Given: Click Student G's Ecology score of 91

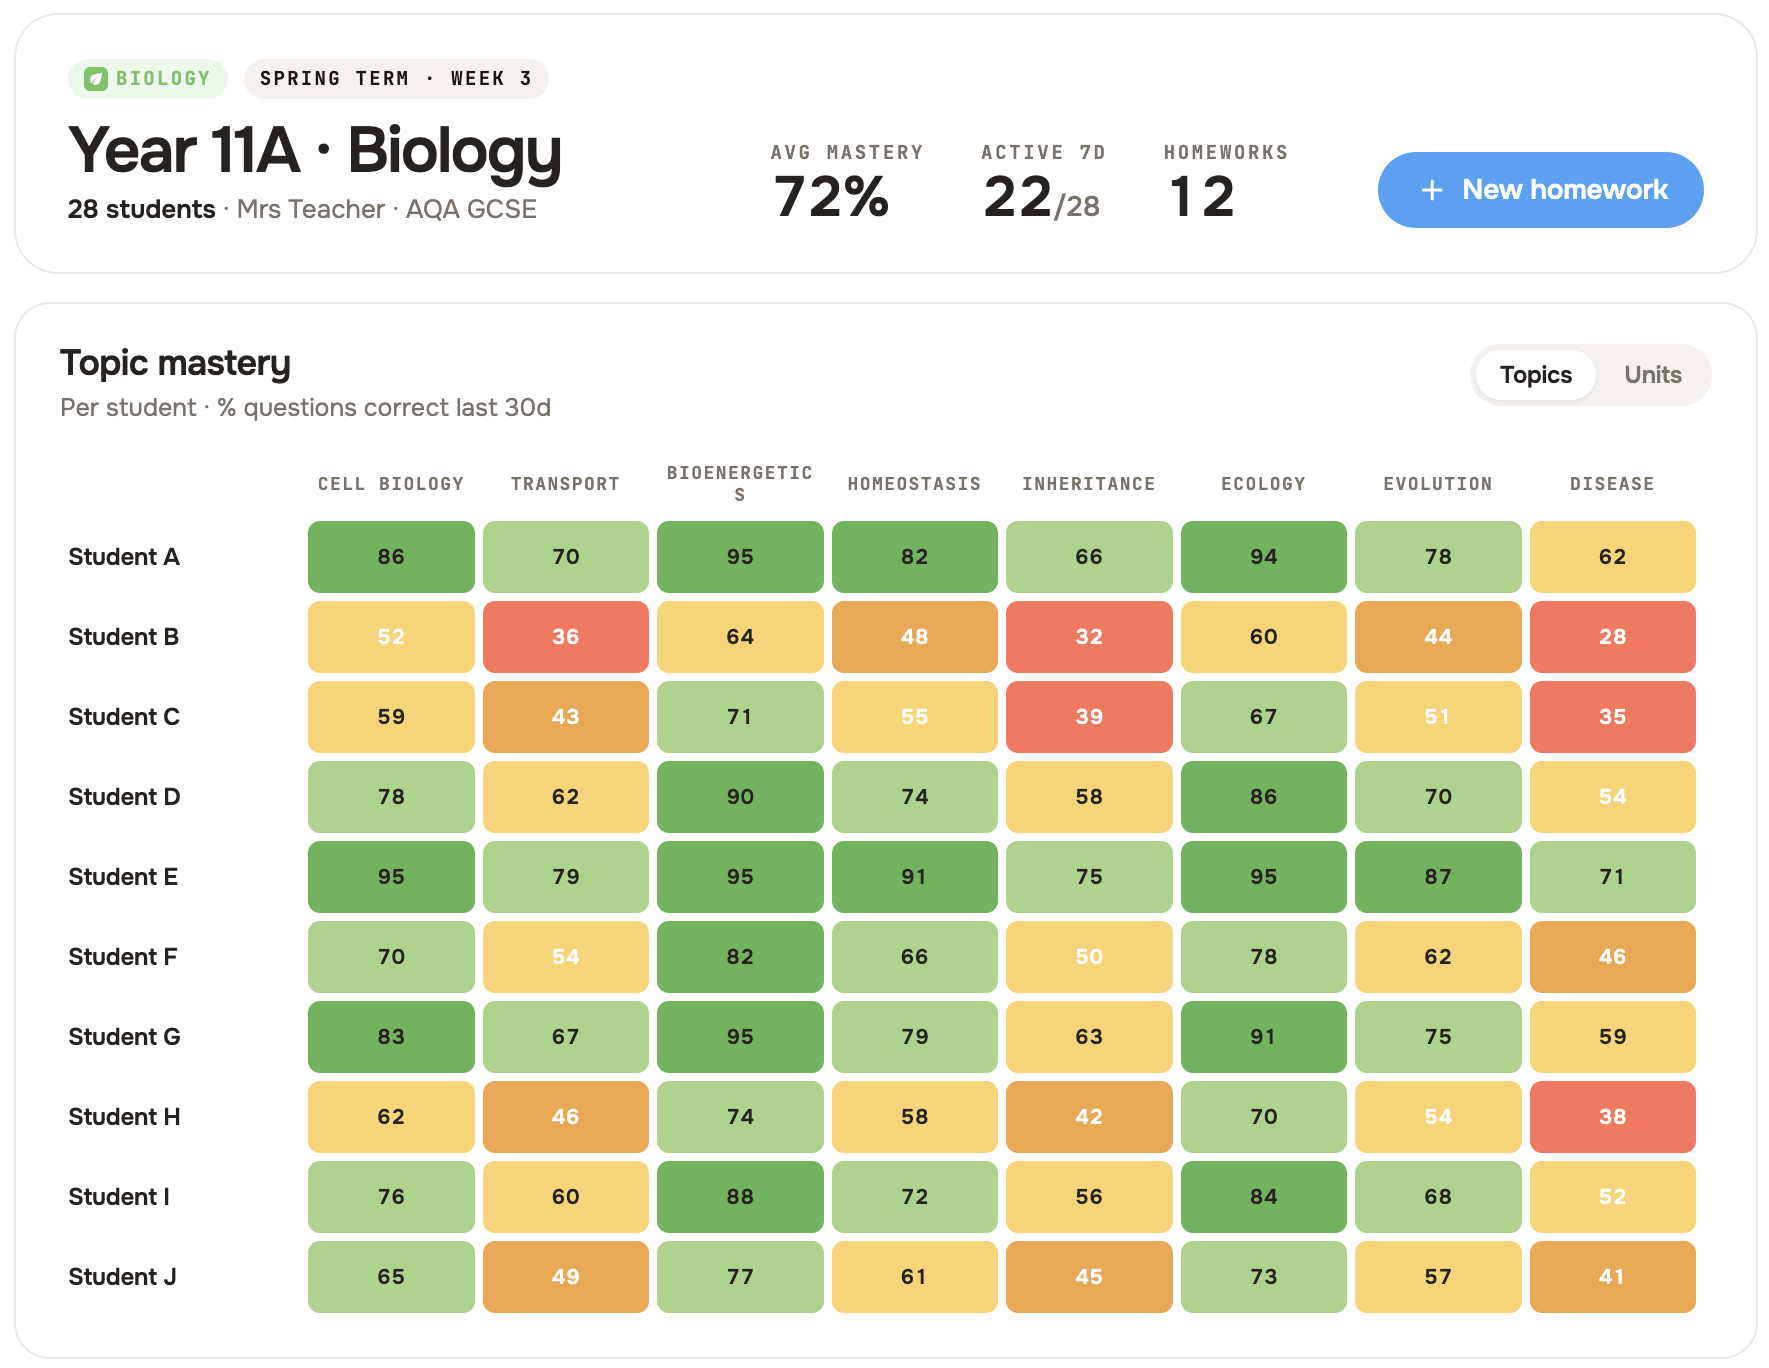Looking at the screenshot, I should [x=1263, y=1037].
